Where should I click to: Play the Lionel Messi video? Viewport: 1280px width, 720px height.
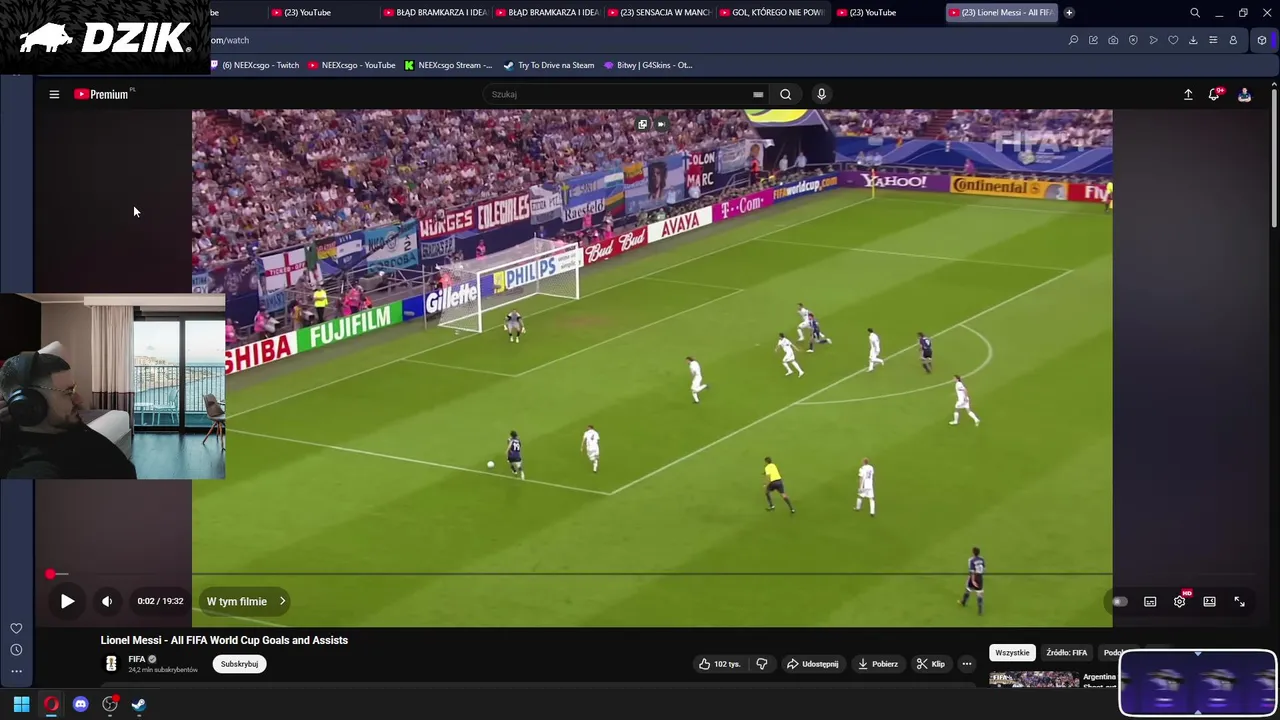click(67, 601)
